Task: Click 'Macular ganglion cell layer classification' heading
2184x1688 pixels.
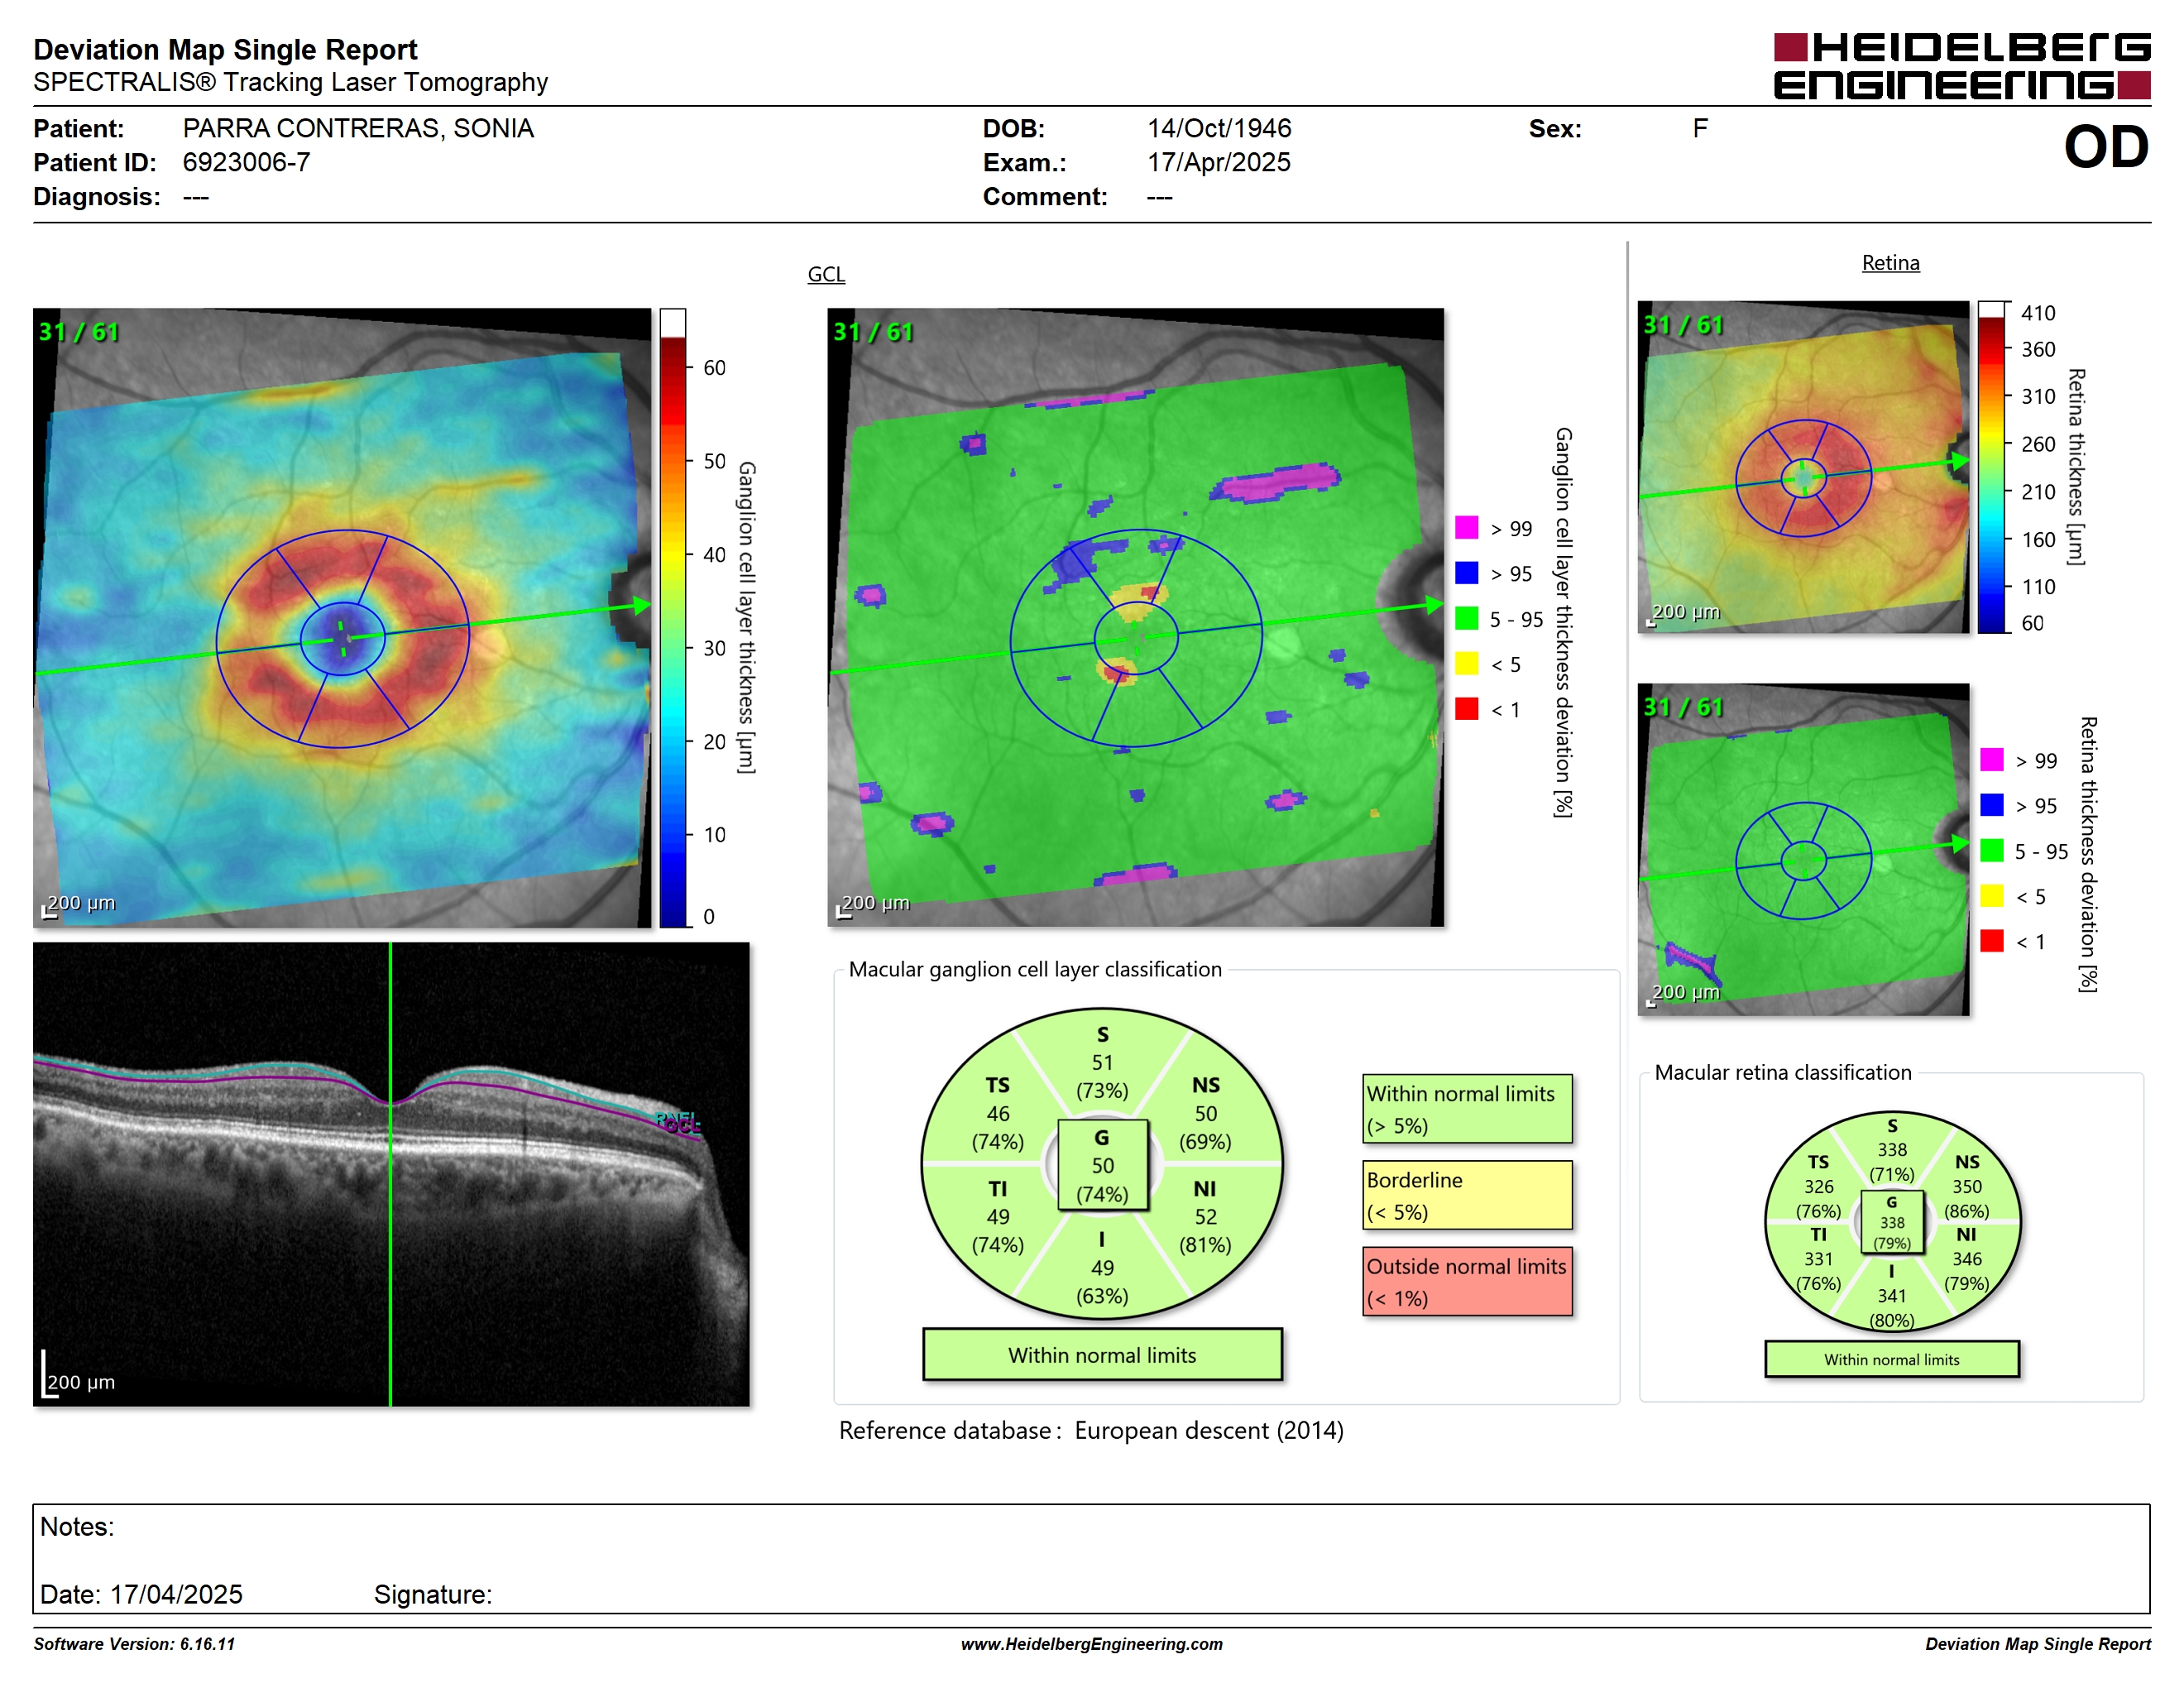Action: pyautogui.click(x=1035, y=969)
